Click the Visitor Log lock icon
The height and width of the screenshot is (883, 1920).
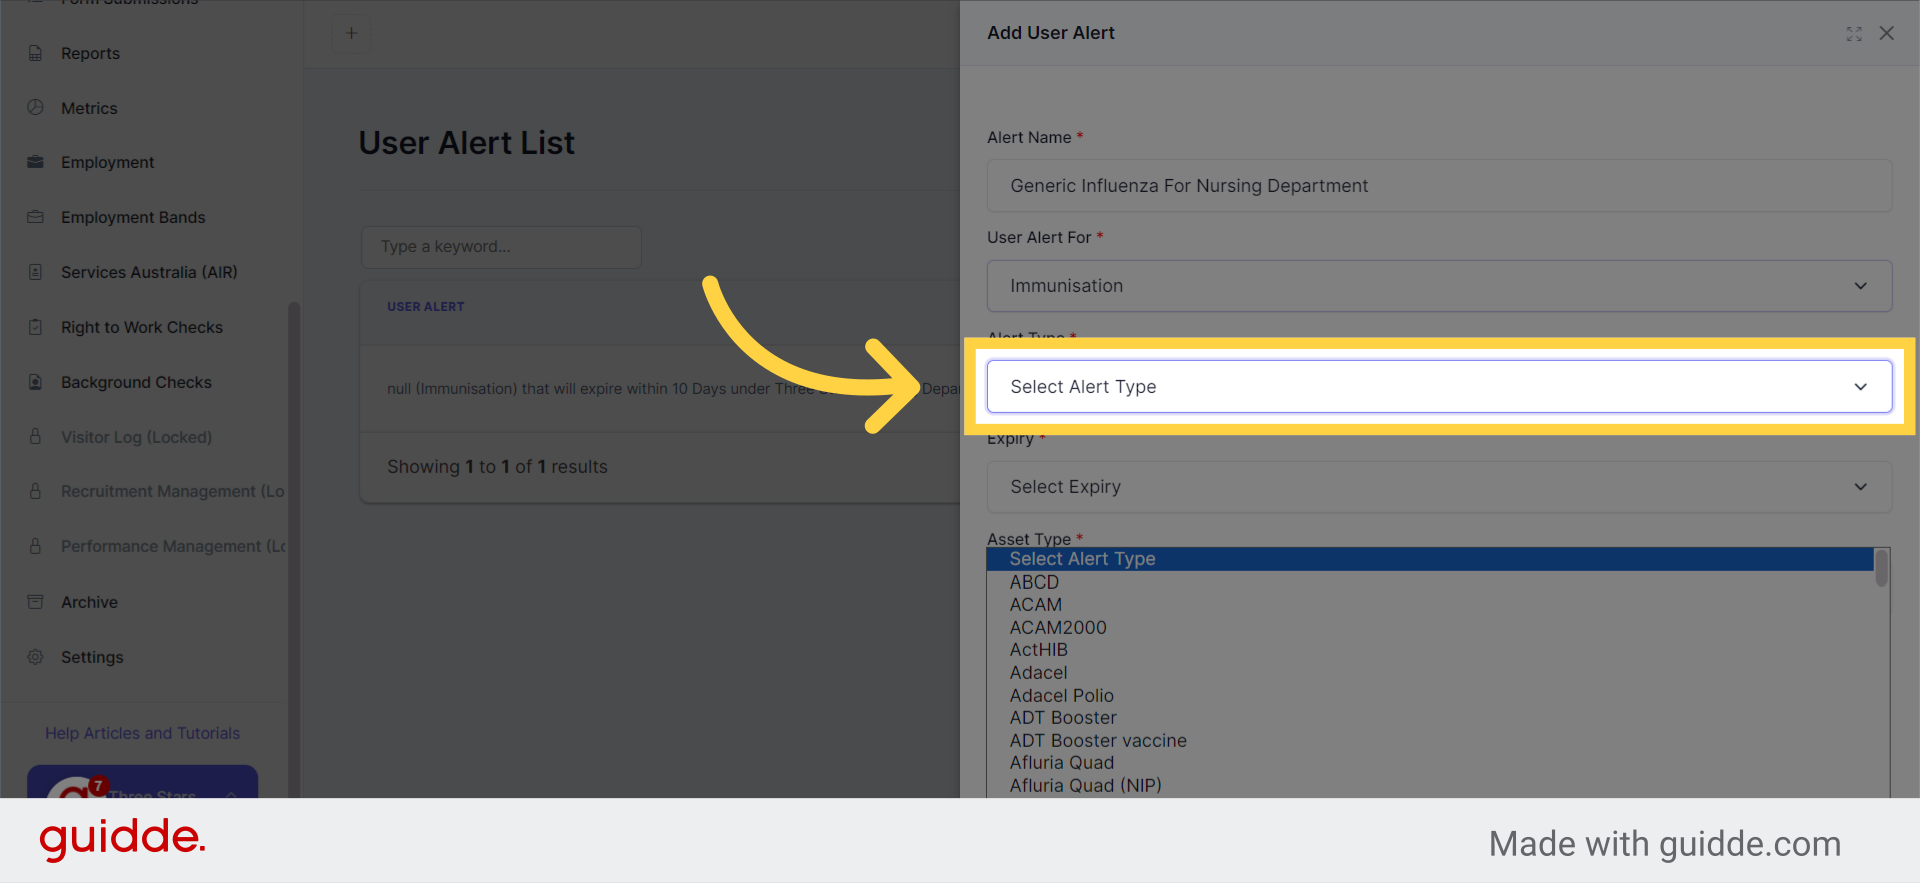tap(36, 437)
